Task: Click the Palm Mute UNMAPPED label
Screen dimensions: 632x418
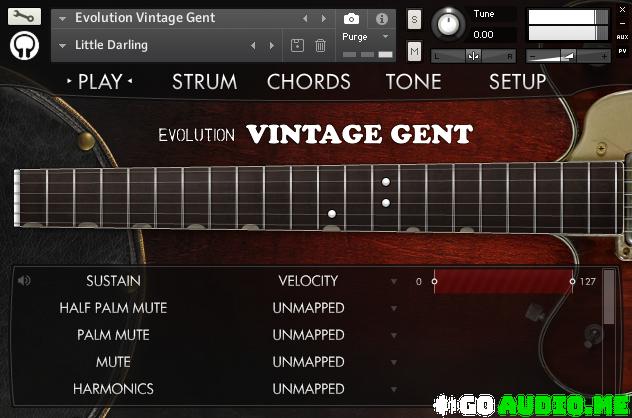Action: (308, 335)
